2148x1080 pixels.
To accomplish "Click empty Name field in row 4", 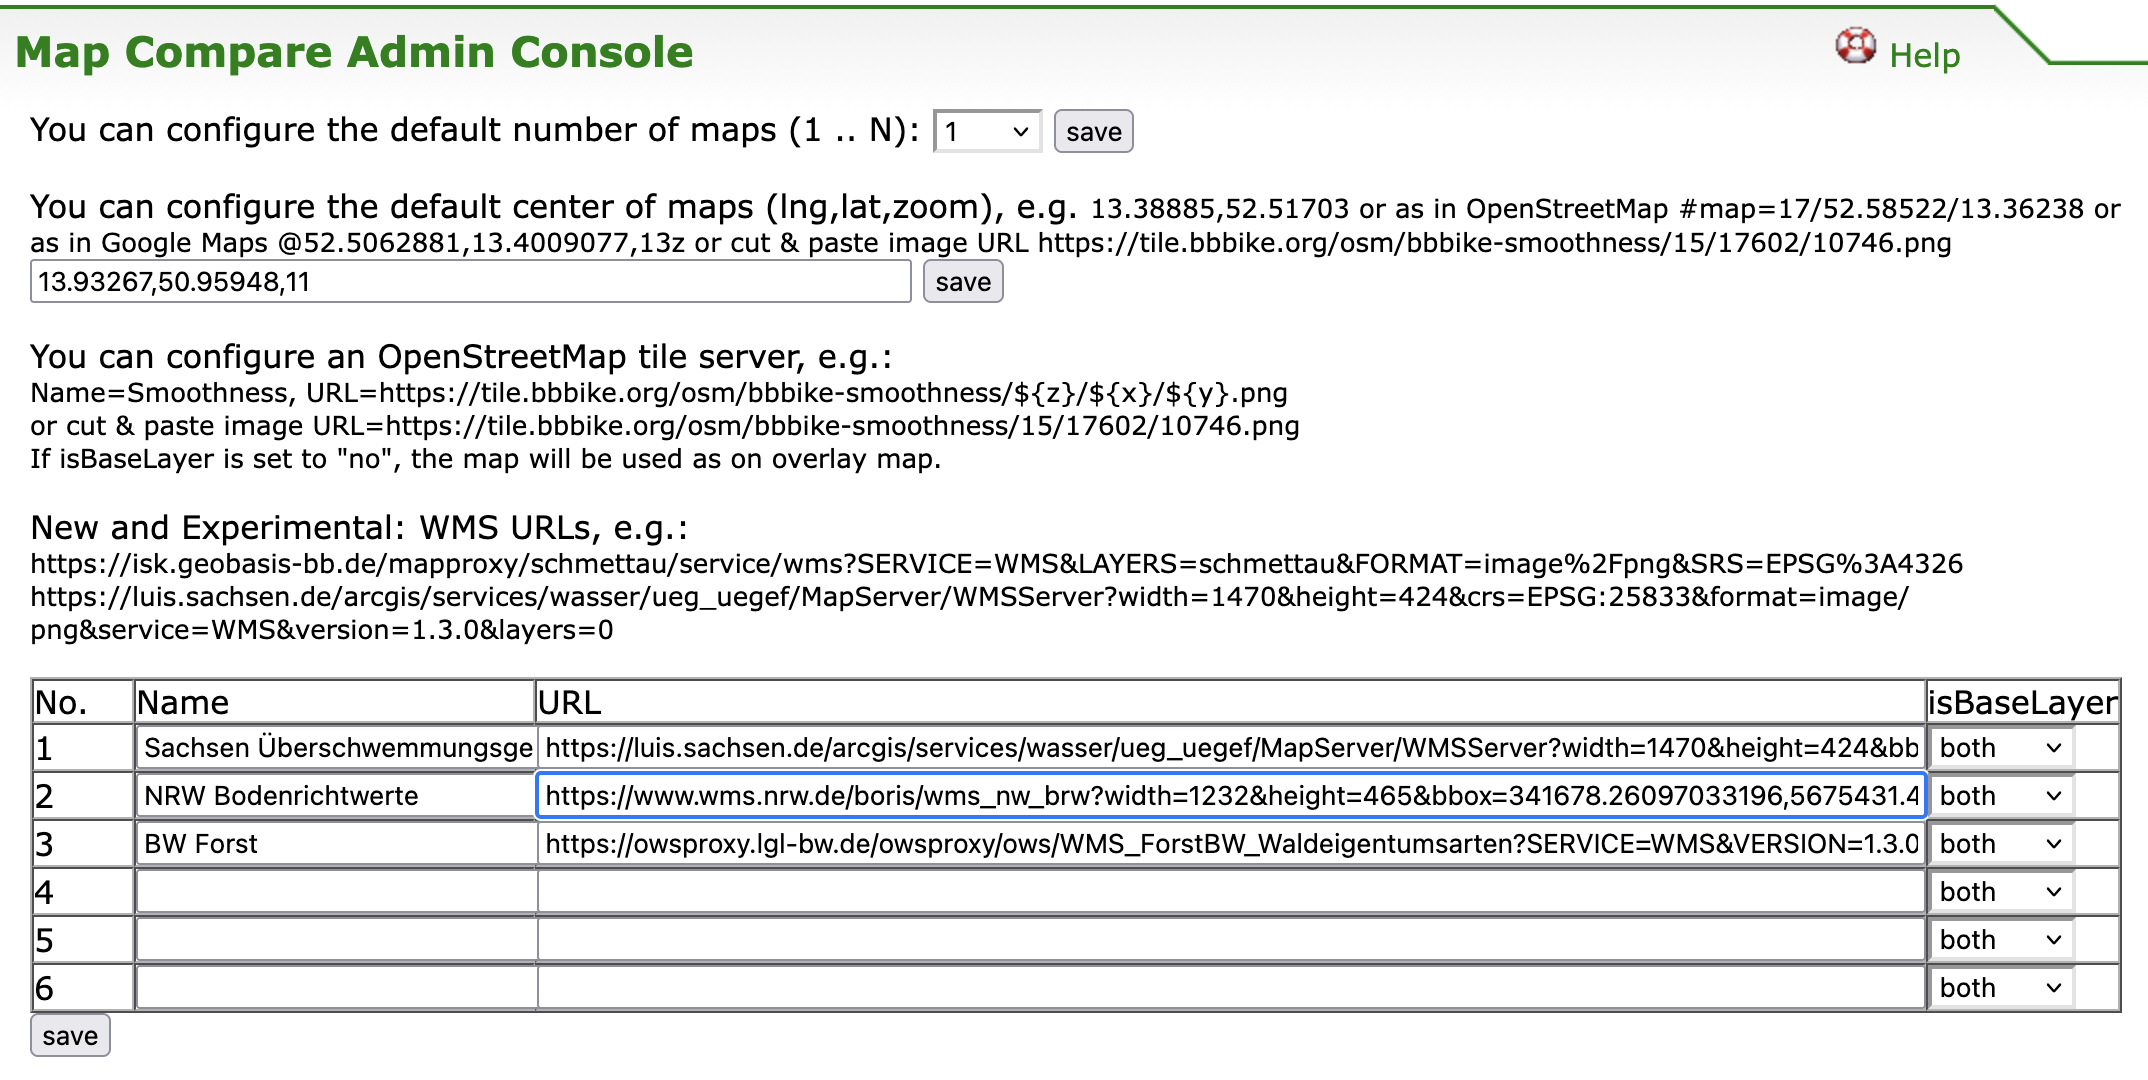I will click(x=336, y=892).
